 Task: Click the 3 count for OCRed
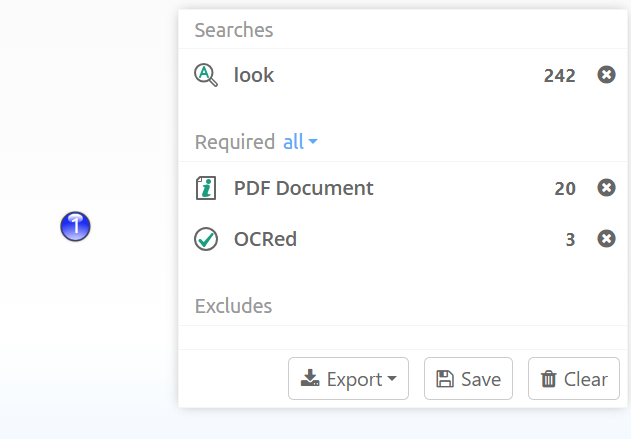570,239
